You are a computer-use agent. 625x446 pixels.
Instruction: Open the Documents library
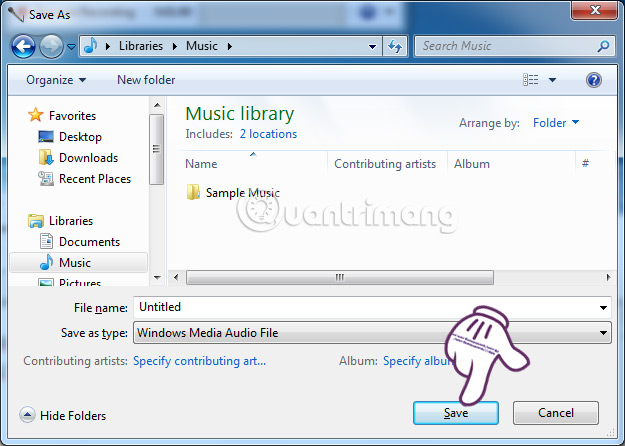coord(89,242)
